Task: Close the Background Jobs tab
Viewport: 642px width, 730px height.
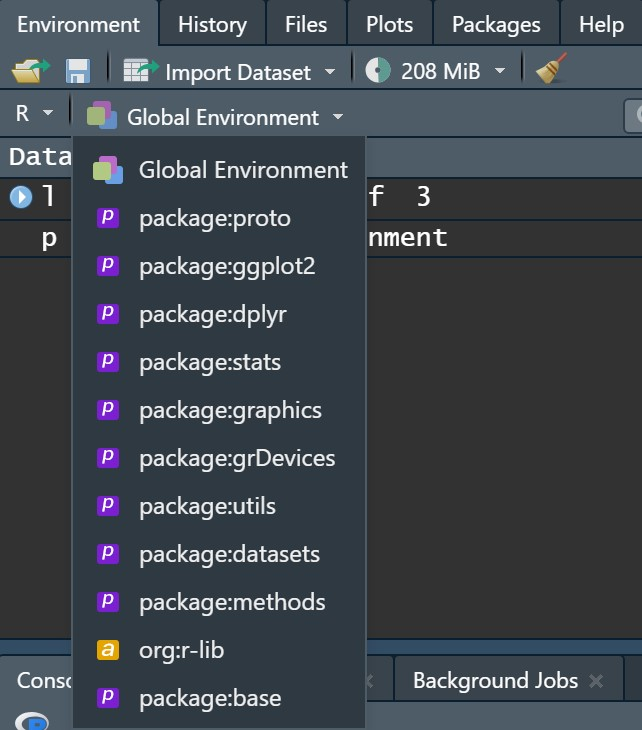Action: (596, 681)
